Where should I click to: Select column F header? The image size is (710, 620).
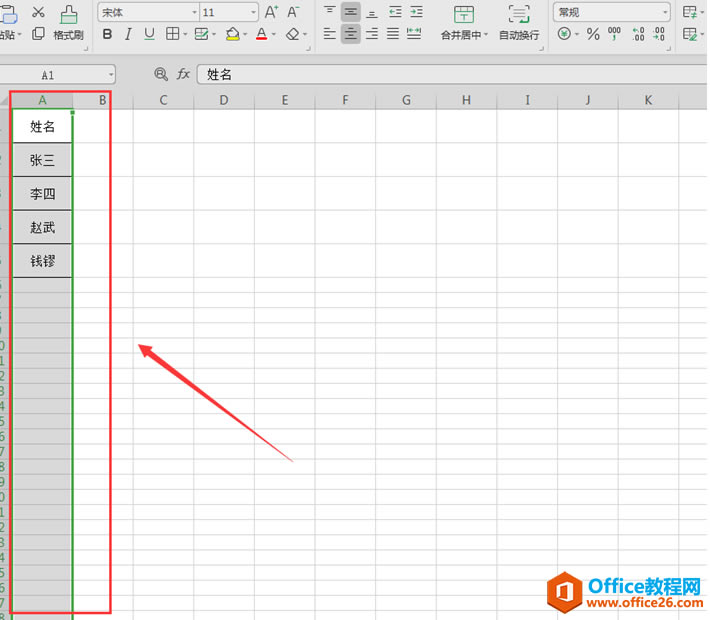click(345, 100)
